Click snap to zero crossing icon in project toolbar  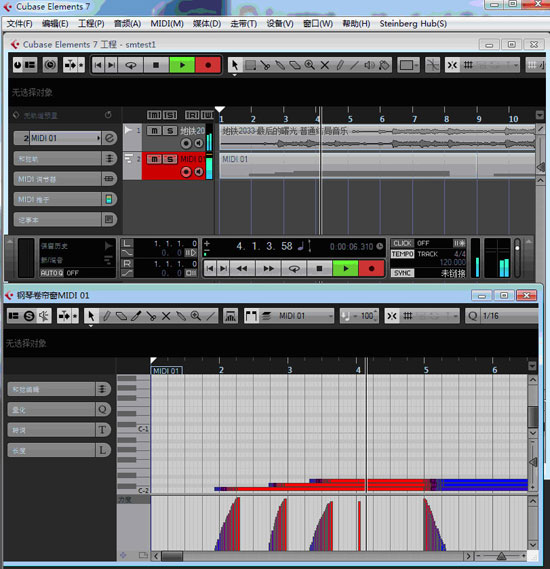point(432,65)
